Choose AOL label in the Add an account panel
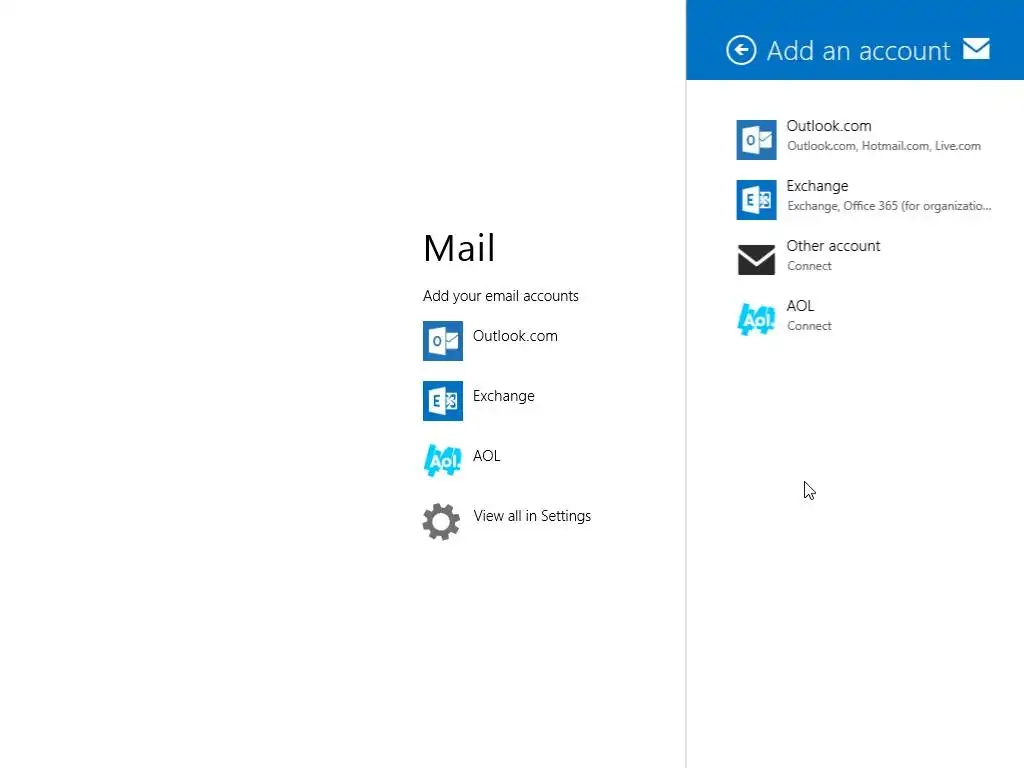The image size is (1024, 768). [800, 306]
